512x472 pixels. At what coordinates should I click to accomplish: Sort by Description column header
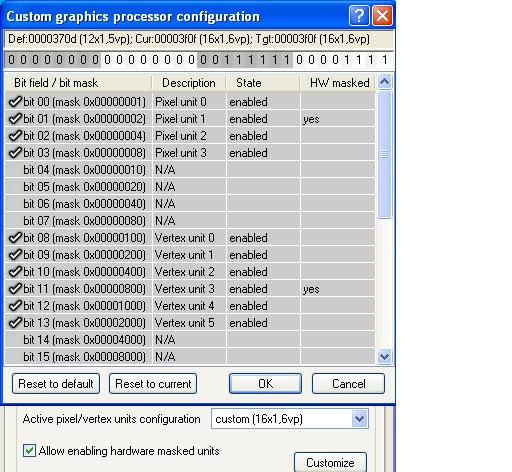[x=189, y=83]
